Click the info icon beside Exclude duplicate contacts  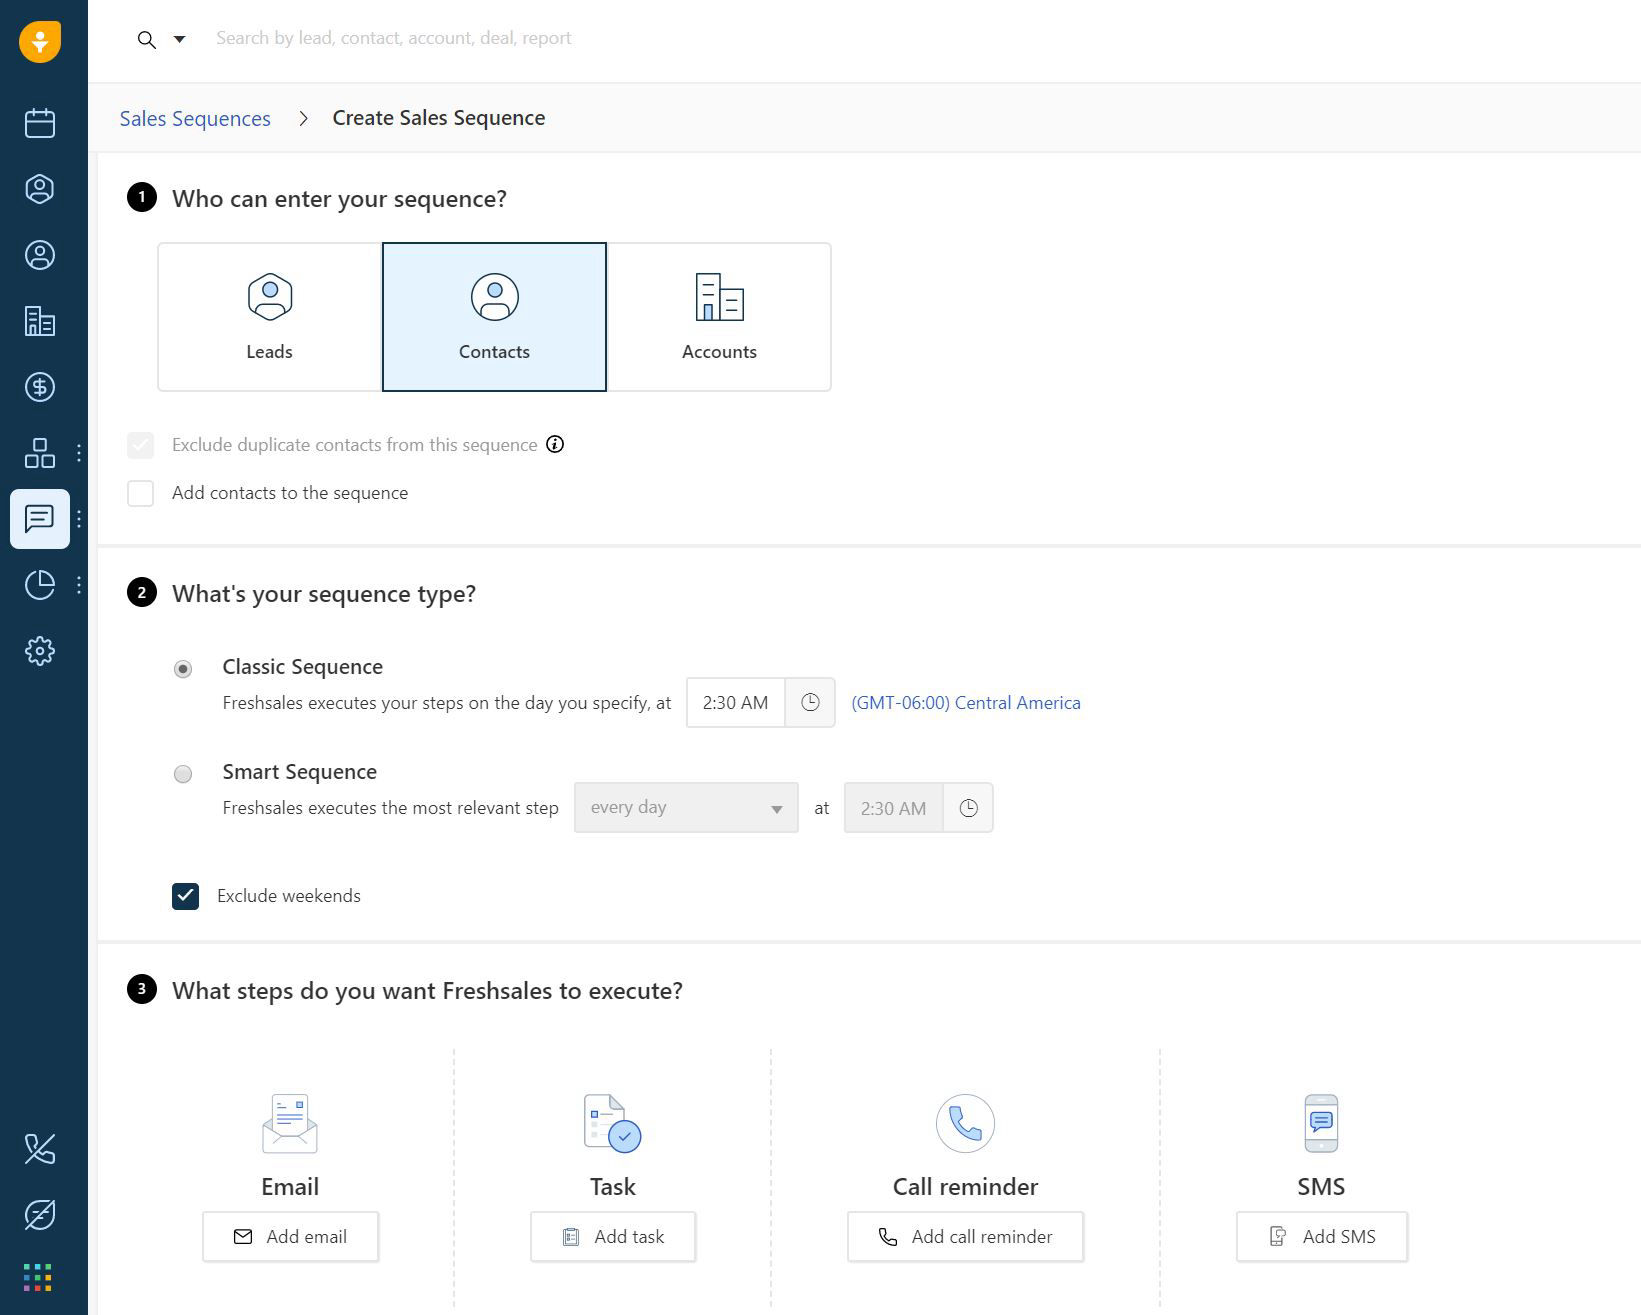555,445
